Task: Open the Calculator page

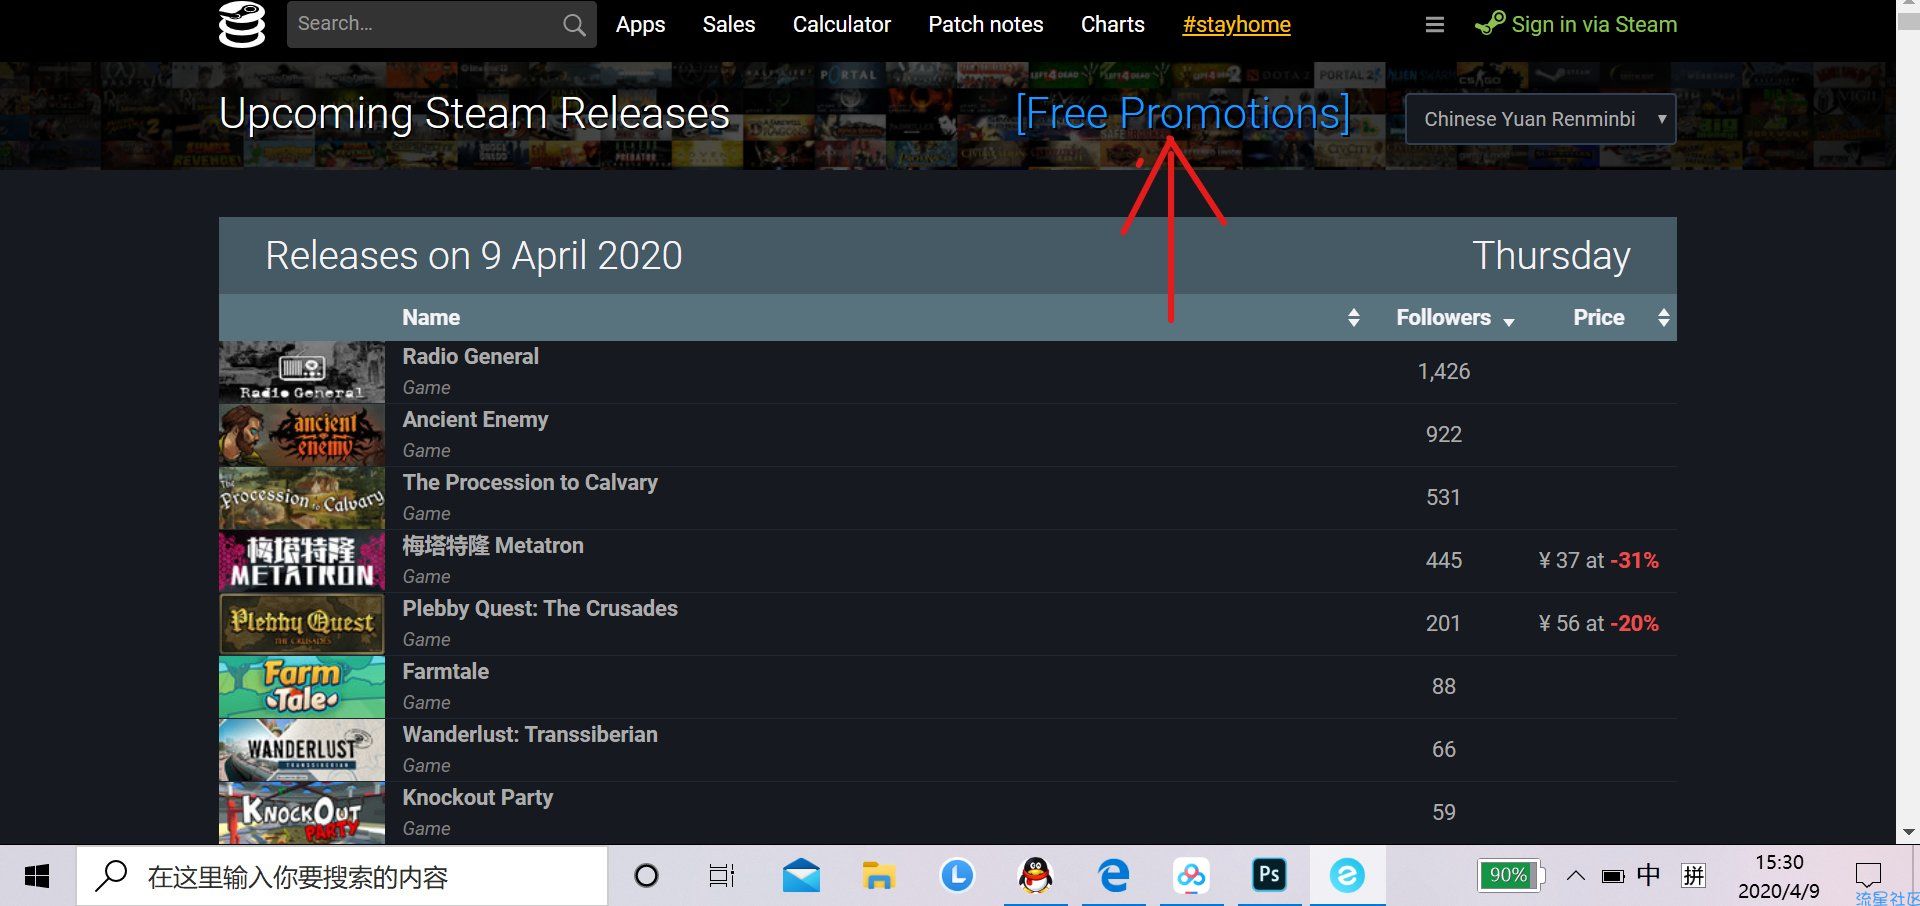Action: 842,24
